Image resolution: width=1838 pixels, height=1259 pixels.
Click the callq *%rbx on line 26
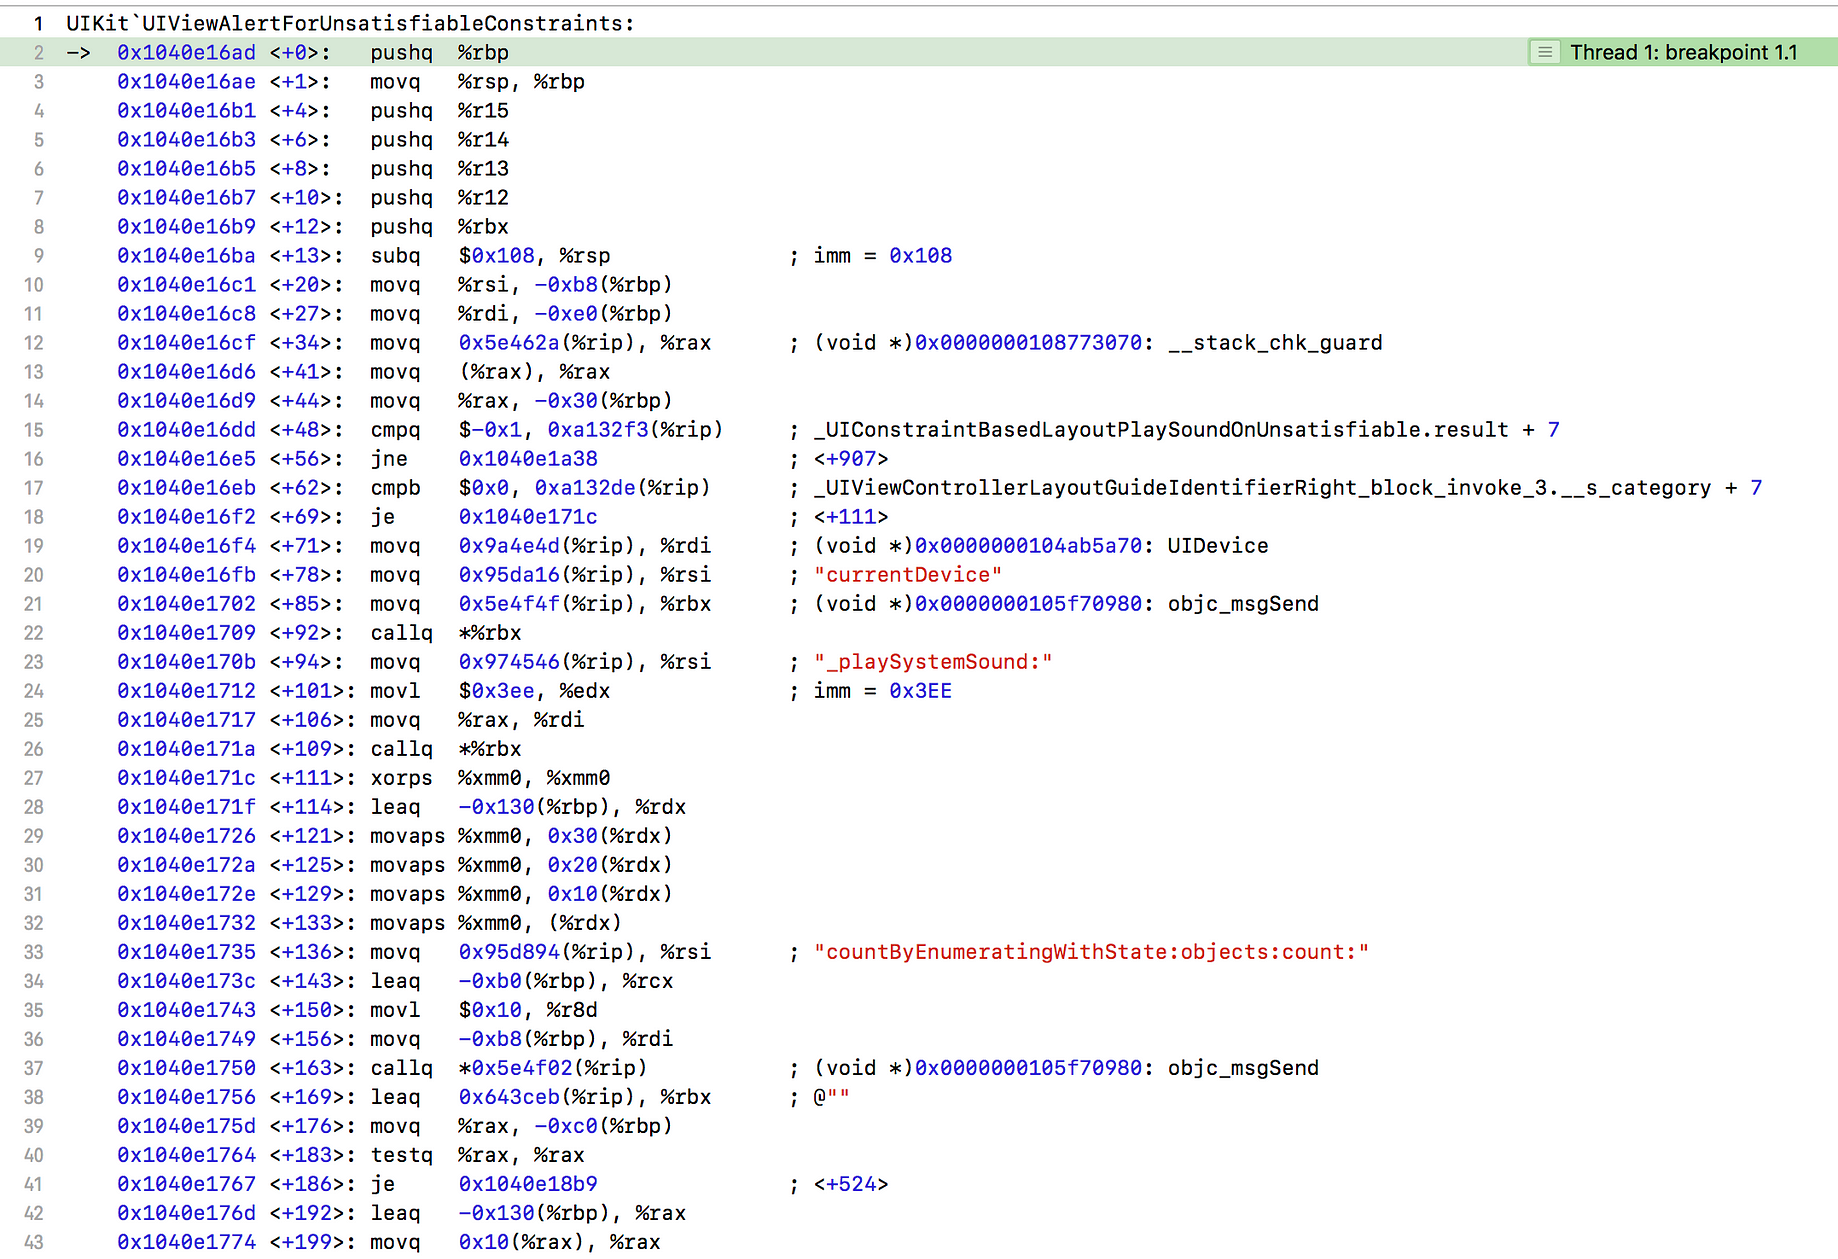(x=446, y=749)
